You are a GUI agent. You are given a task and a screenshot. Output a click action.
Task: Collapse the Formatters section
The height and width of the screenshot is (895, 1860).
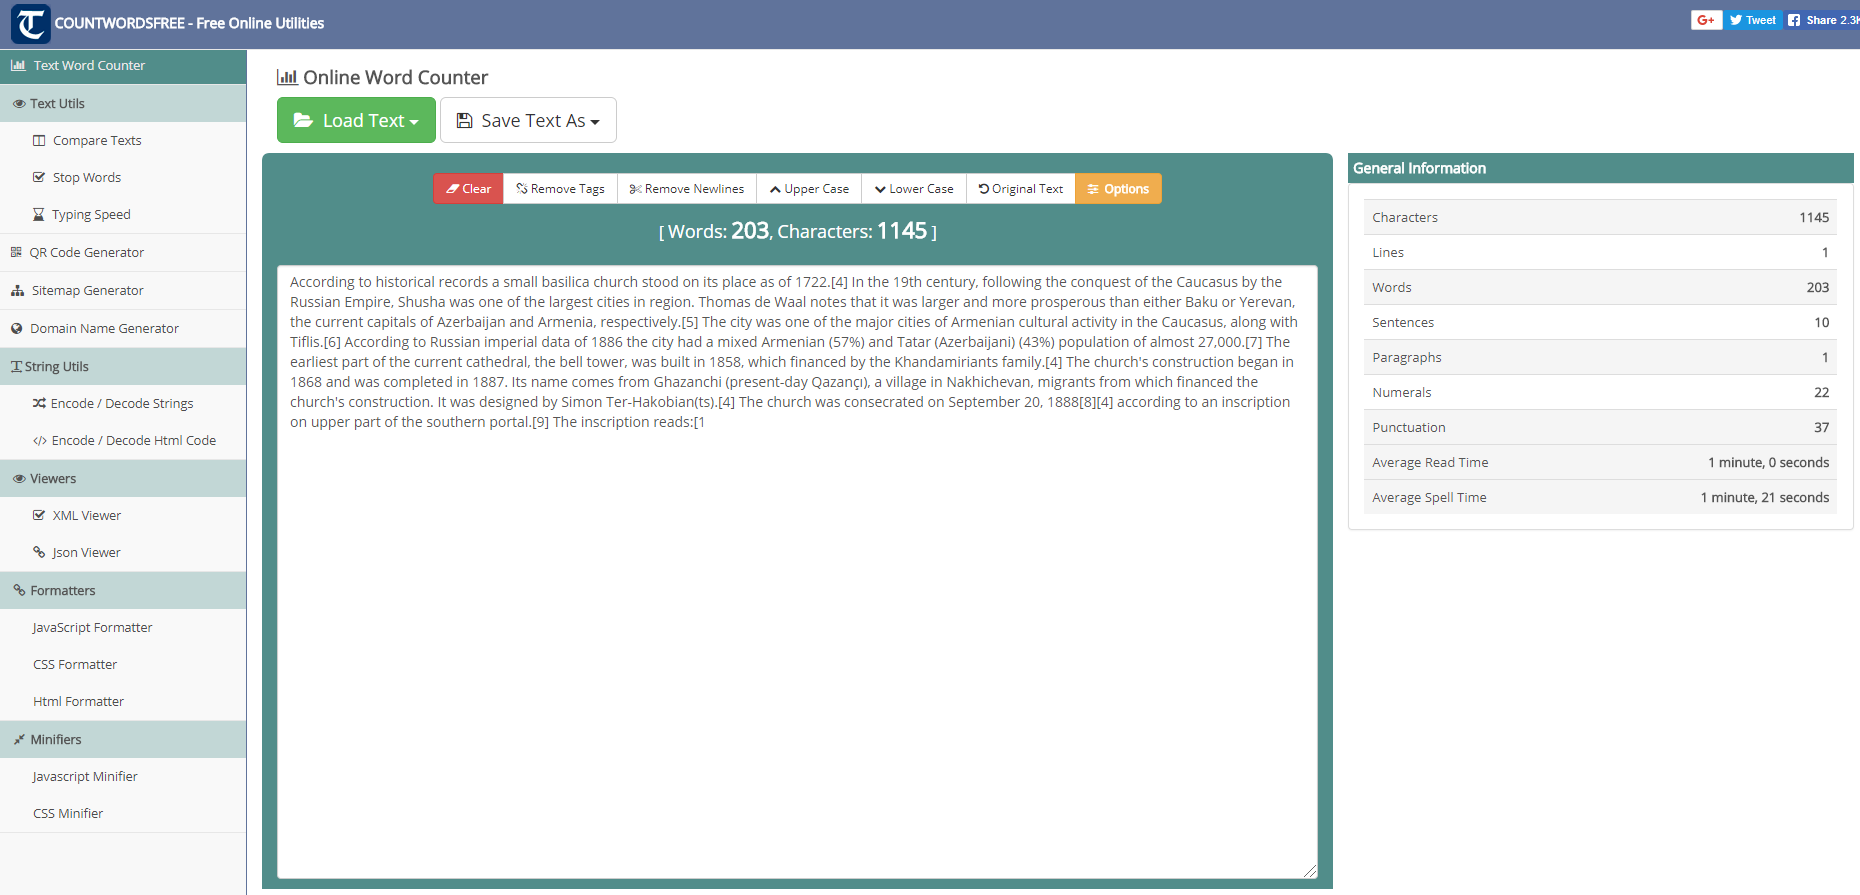tap(123, 591)
